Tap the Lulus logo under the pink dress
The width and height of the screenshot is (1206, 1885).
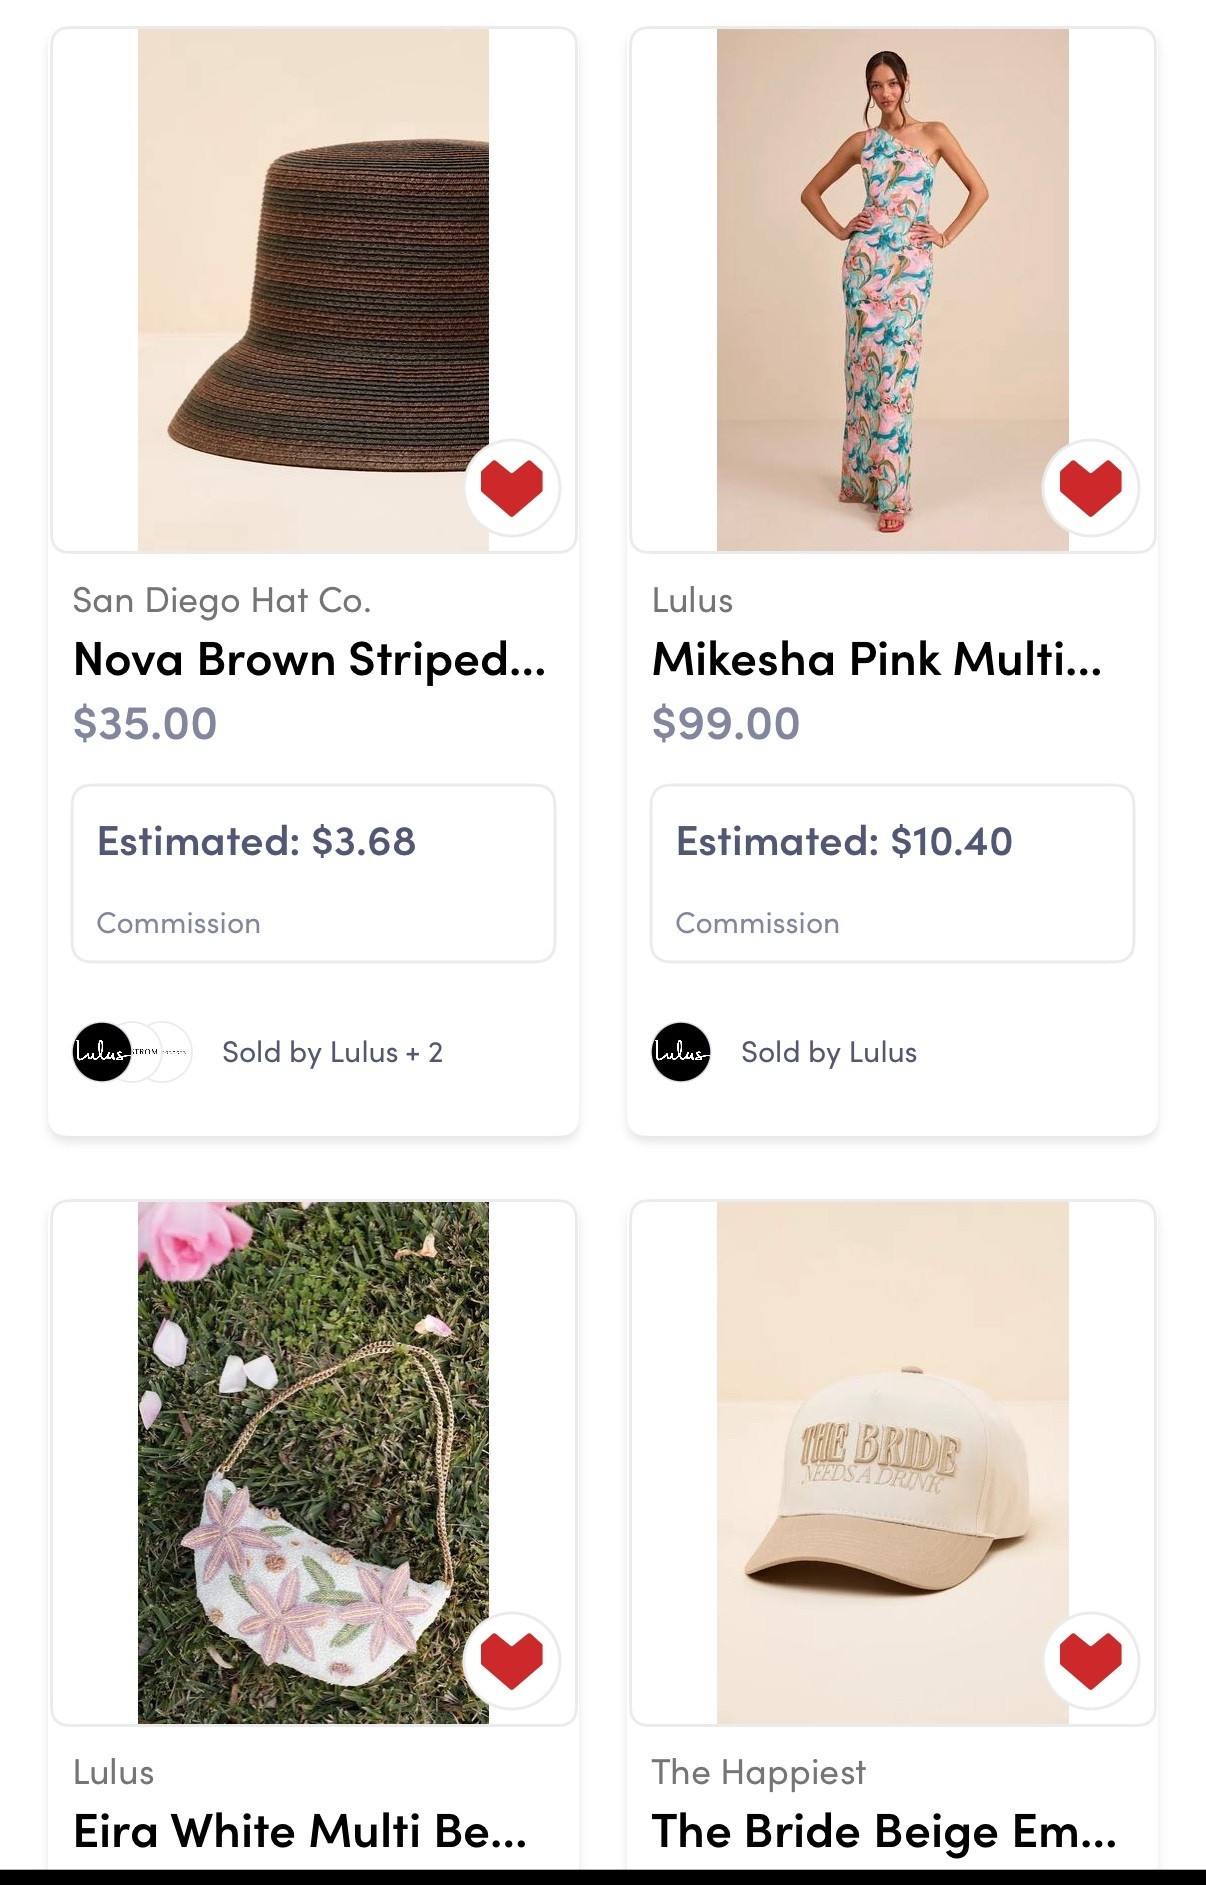click(681, 1052)
